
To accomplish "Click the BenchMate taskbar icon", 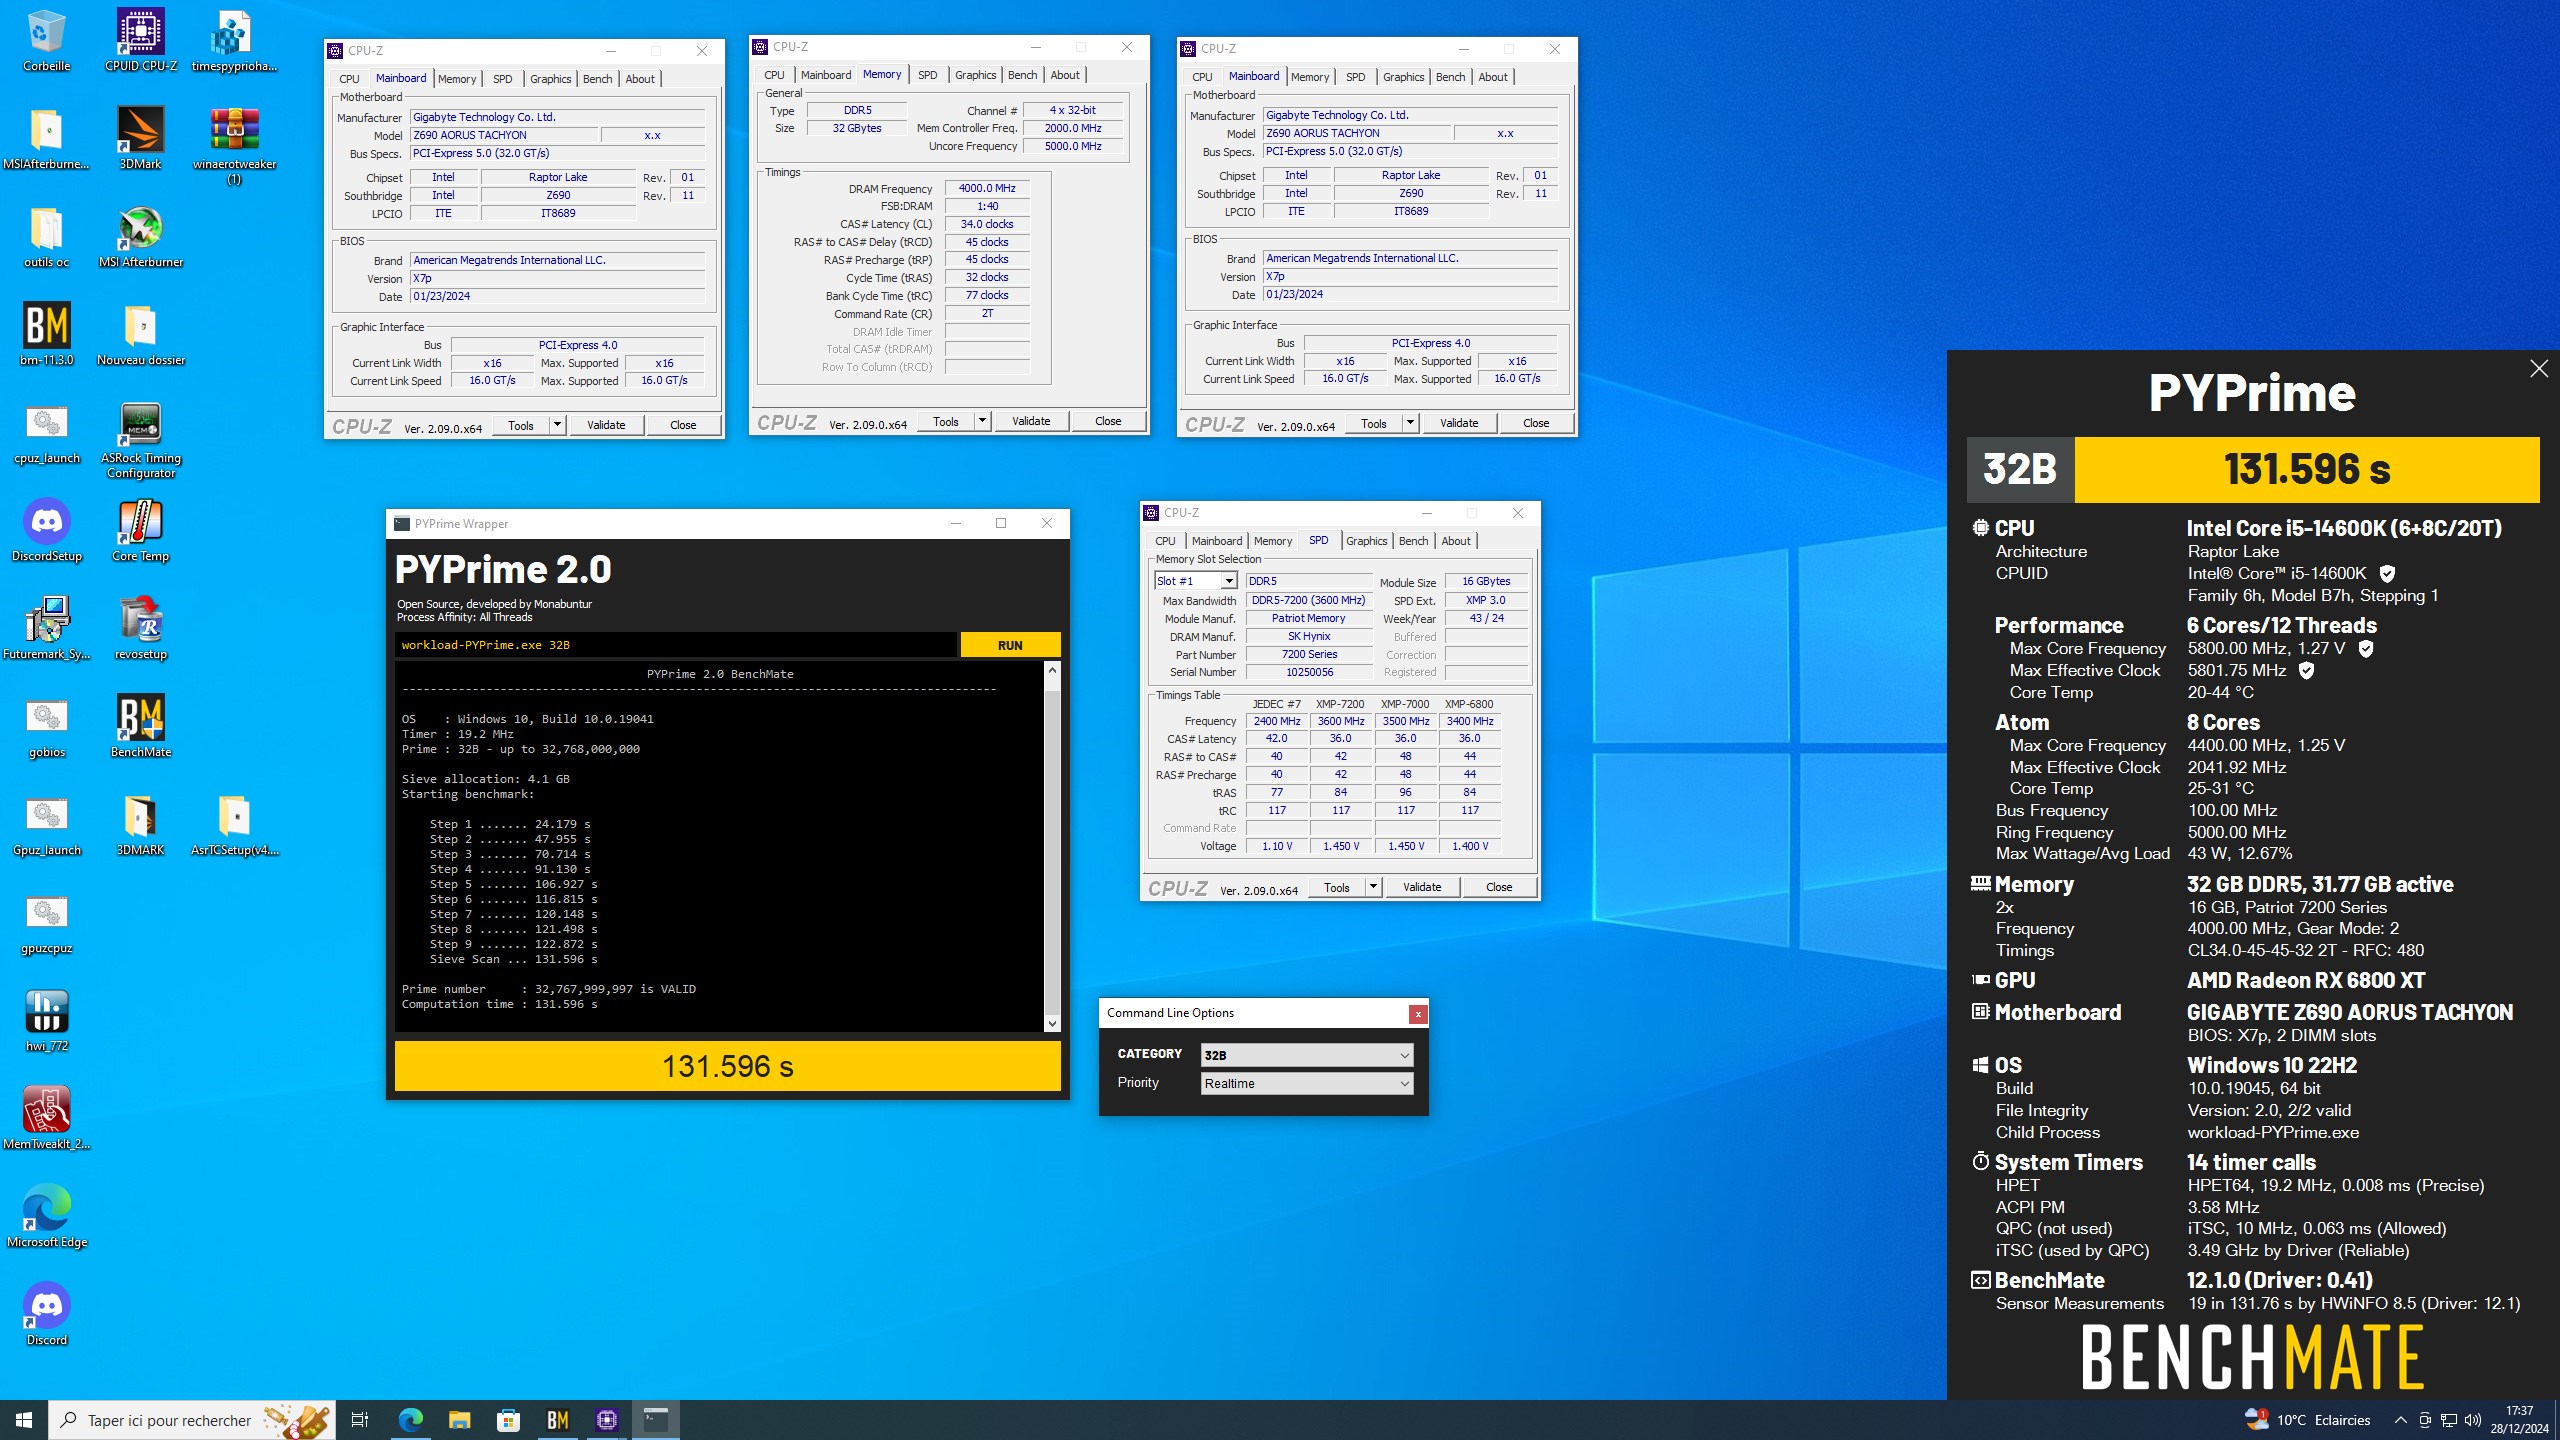I will click(x=557, y=1420).
